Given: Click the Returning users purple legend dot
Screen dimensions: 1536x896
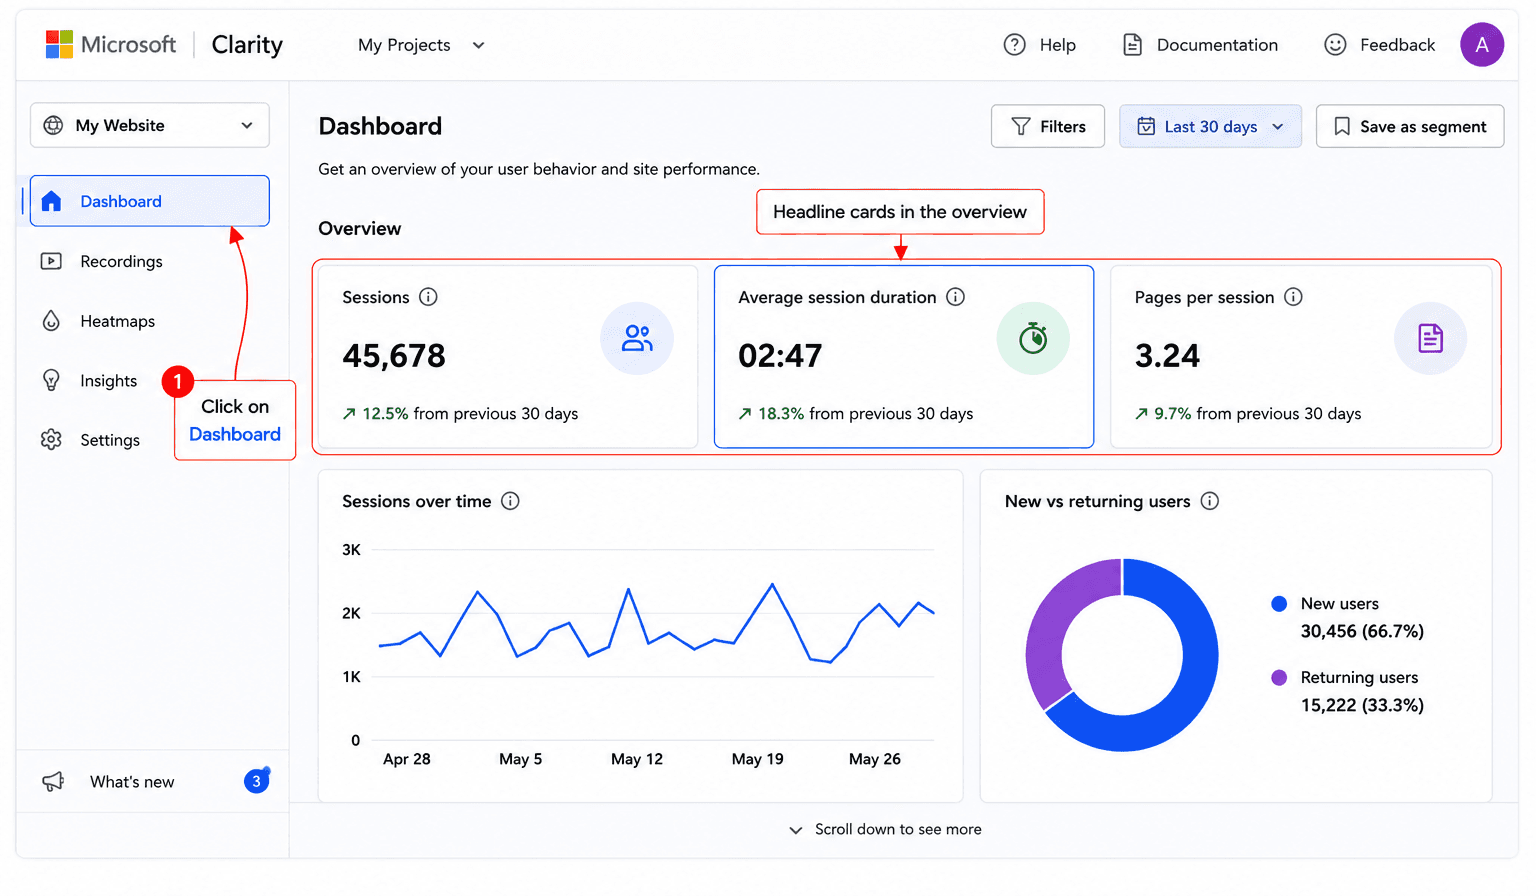Looking at the screenshot, I should pos(1278,678).
